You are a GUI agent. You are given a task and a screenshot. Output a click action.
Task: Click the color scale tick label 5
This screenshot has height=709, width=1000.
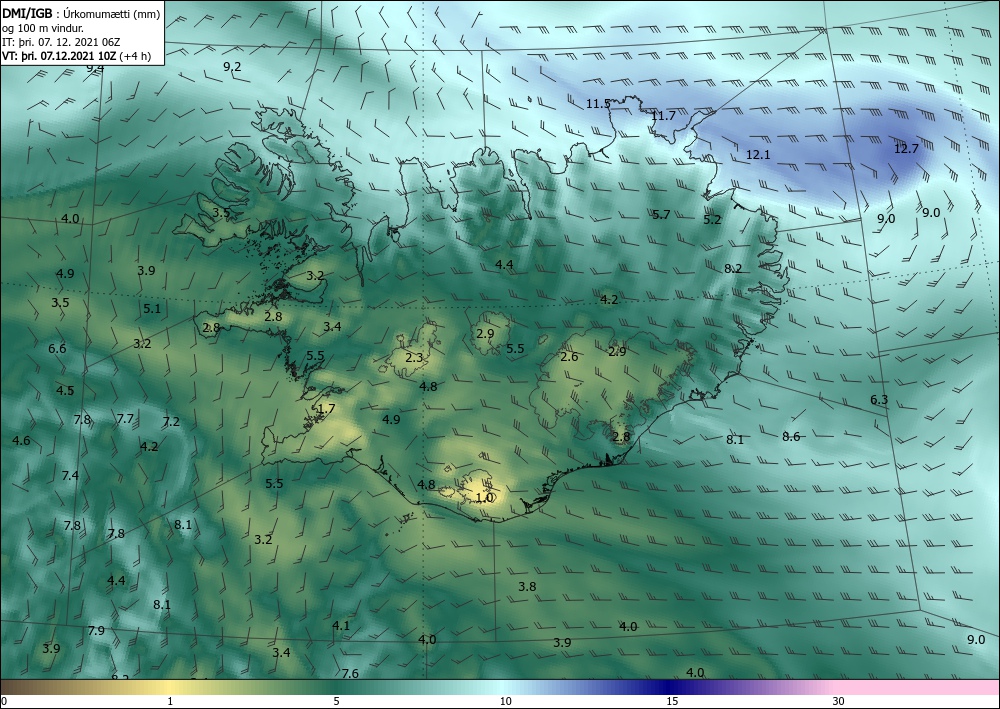336,702
